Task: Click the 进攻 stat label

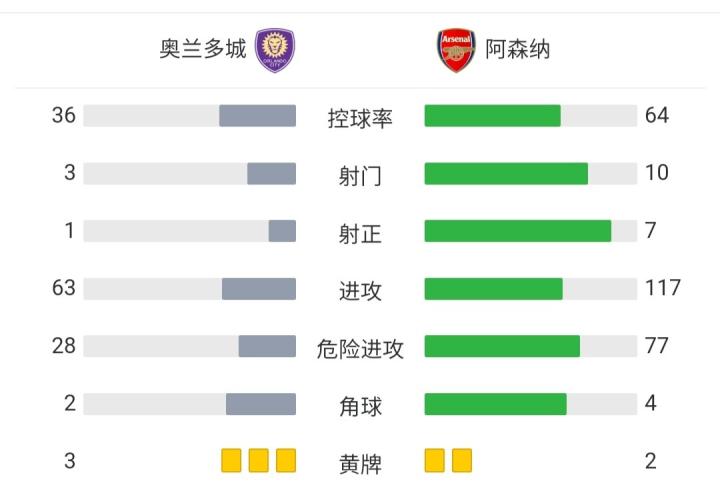Action: 360,291
